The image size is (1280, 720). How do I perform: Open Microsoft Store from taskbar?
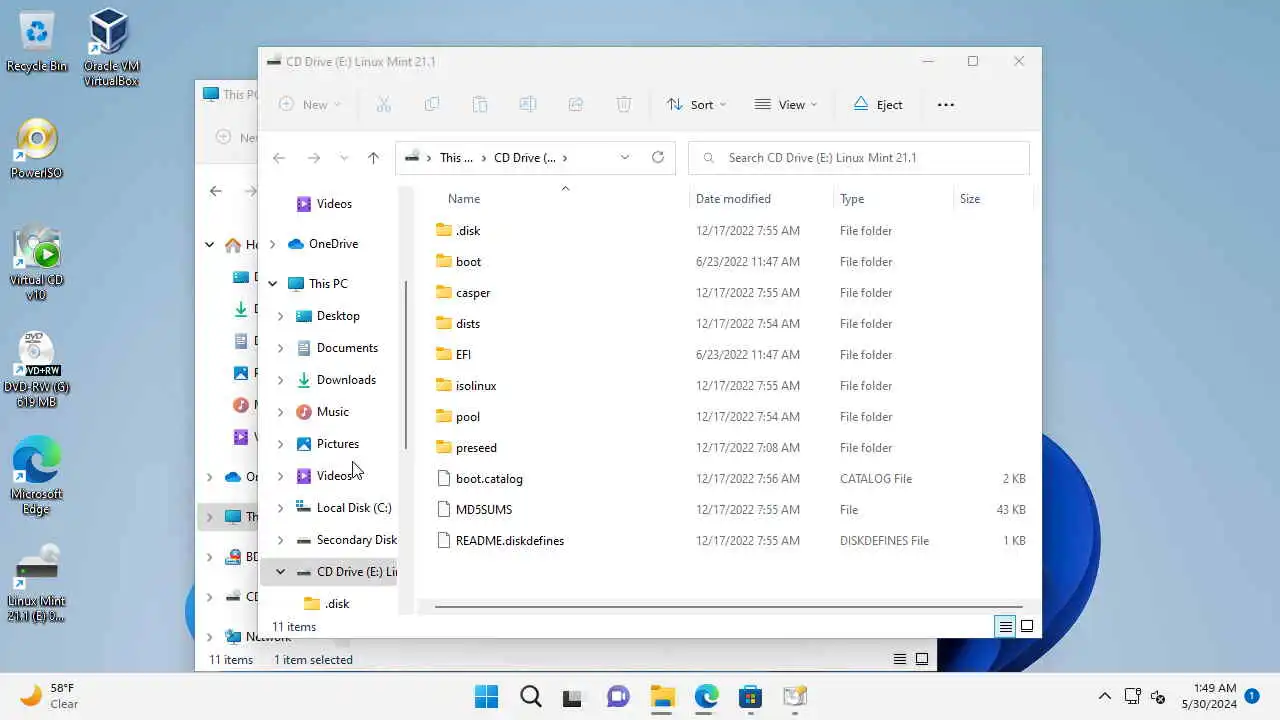point(750,696)
